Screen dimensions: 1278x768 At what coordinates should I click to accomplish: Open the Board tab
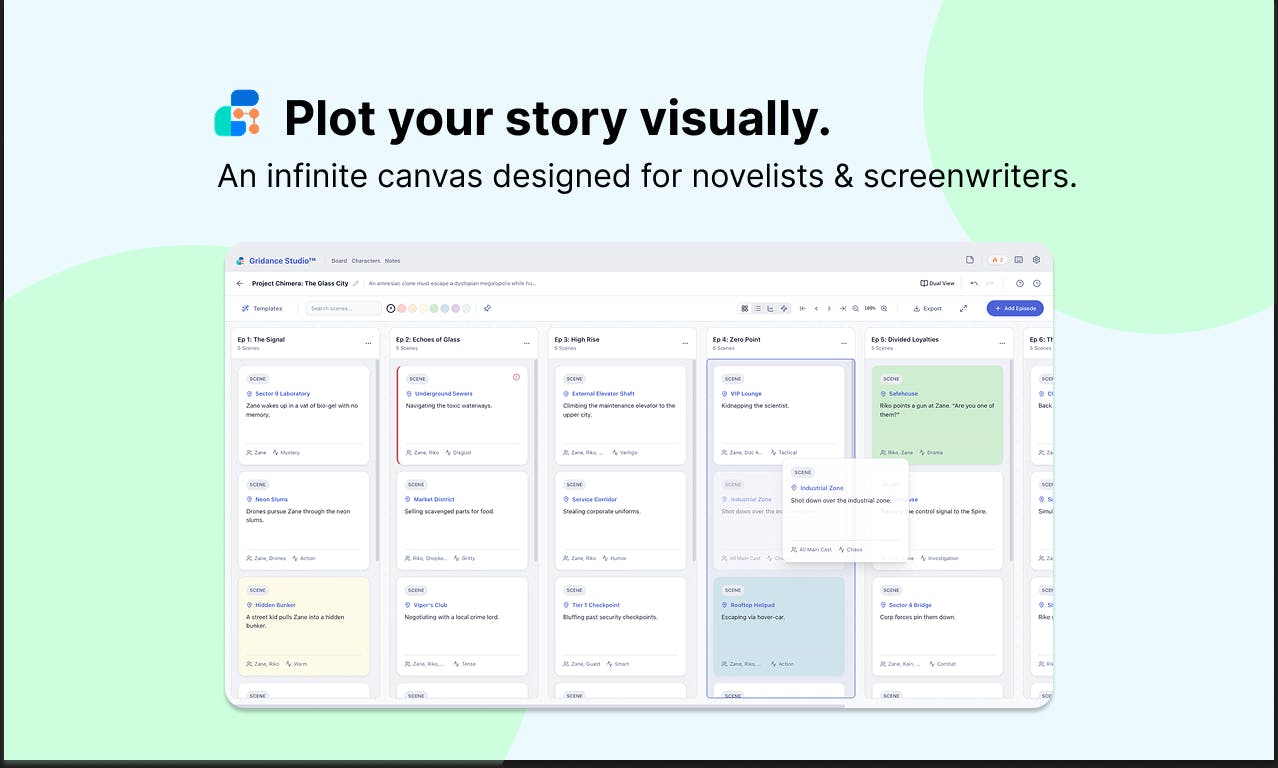[x=339, y=261]
